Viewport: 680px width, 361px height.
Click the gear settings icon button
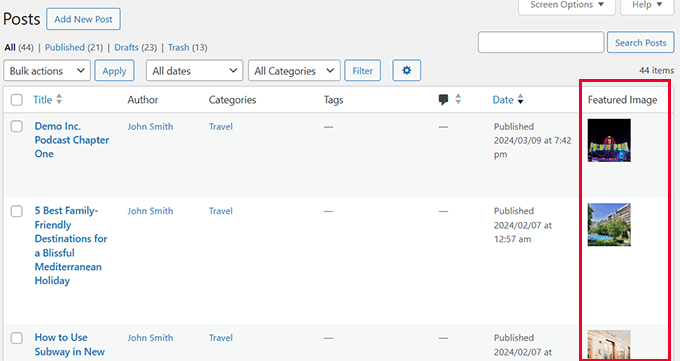point(406,70)
